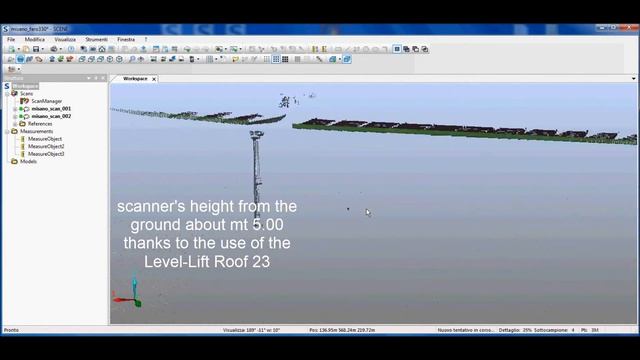This screenshot has height=360, width=640.
Task: Click the XYZ axis gizmo in the 3D view
Action: (x=129, y=293)
